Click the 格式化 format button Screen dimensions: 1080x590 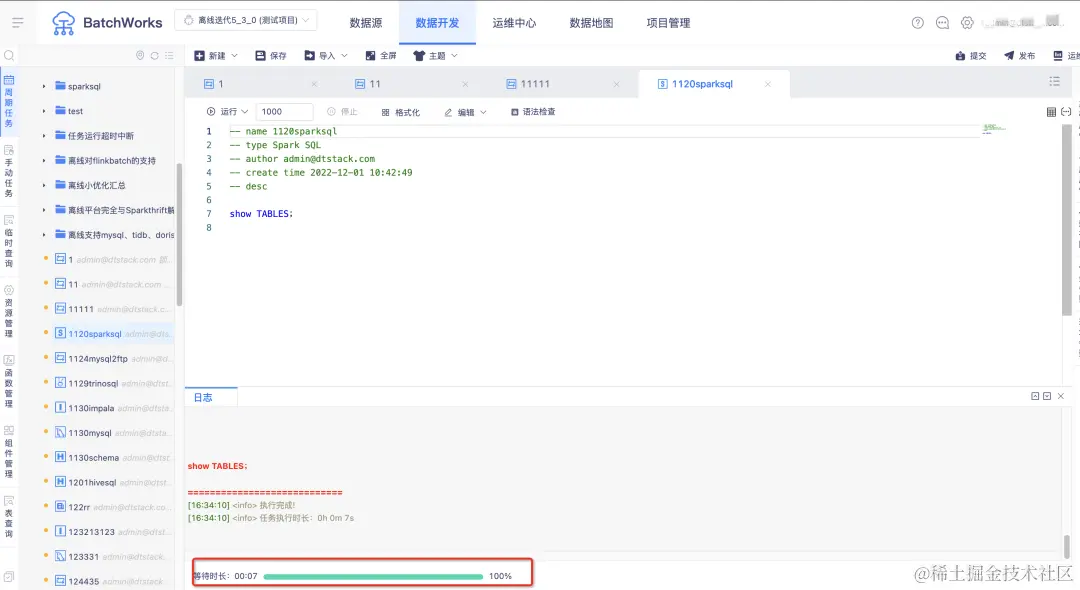point(401,112)
